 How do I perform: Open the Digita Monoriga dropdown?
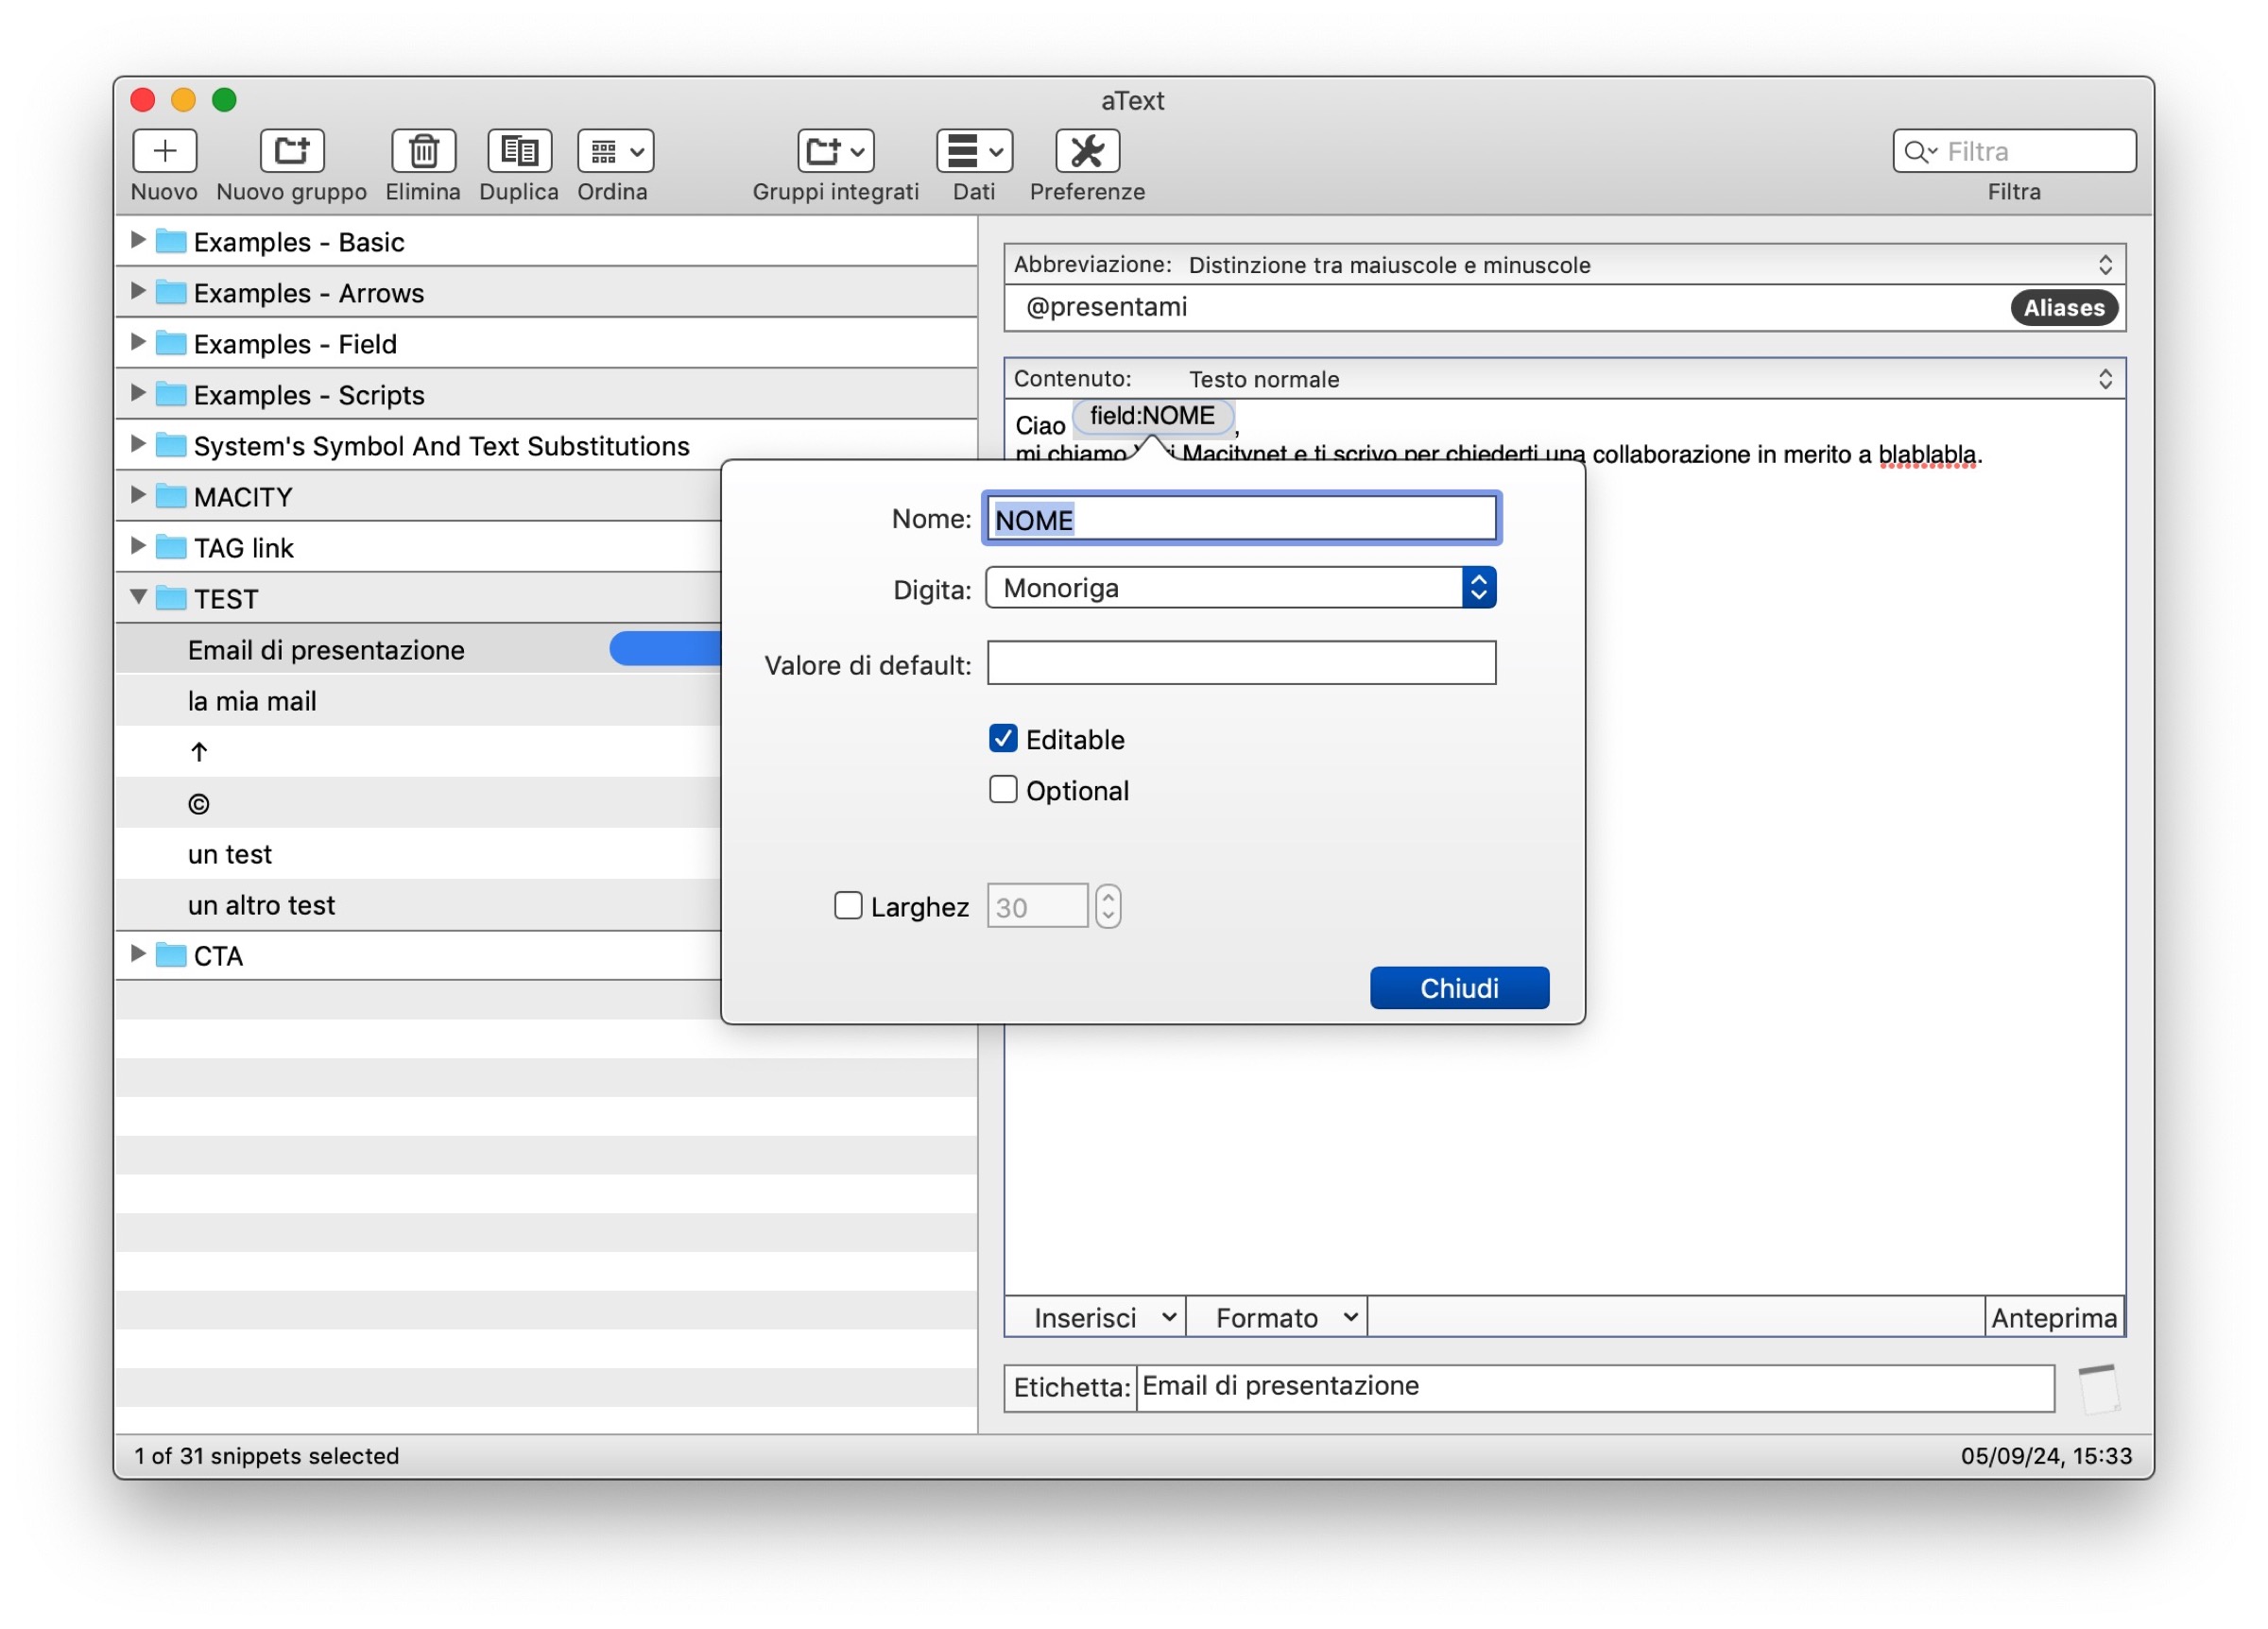coord(1239,587)
